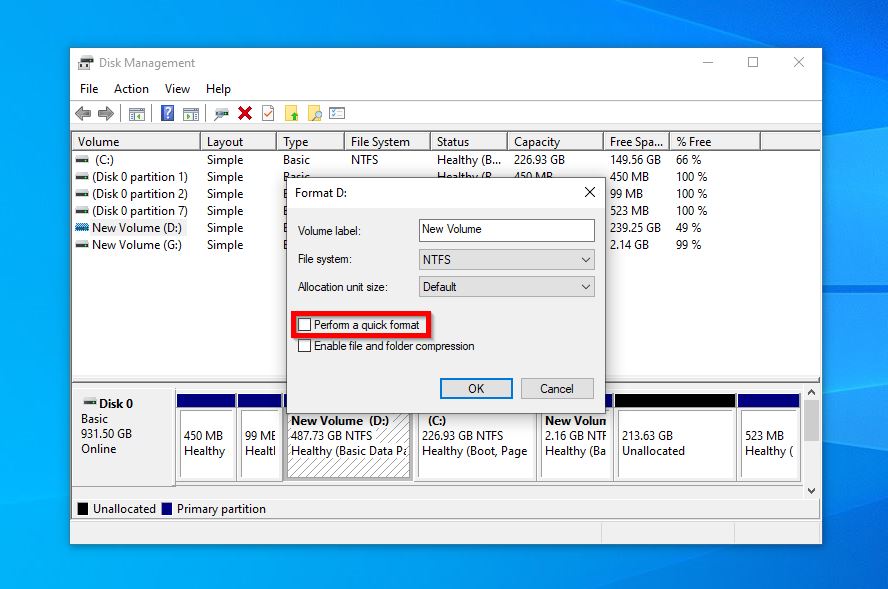Open the Allocation unit size dropdown
Screen dimensions: 888x589
click(x=507, y=287)
